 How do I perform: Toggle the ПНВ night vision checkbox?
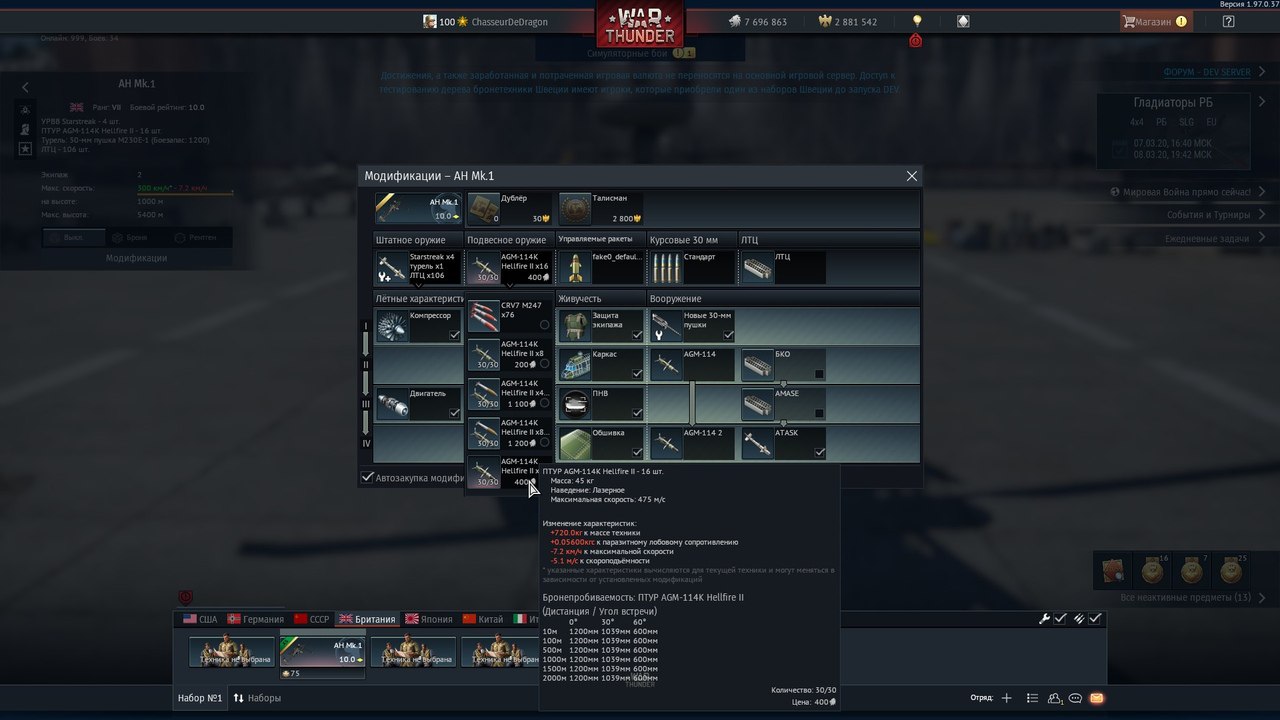637,413
